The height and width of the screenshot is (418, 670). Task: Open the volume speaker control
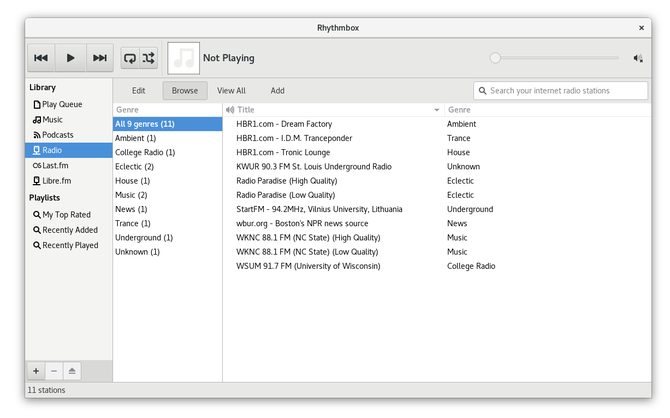(638, 58)
